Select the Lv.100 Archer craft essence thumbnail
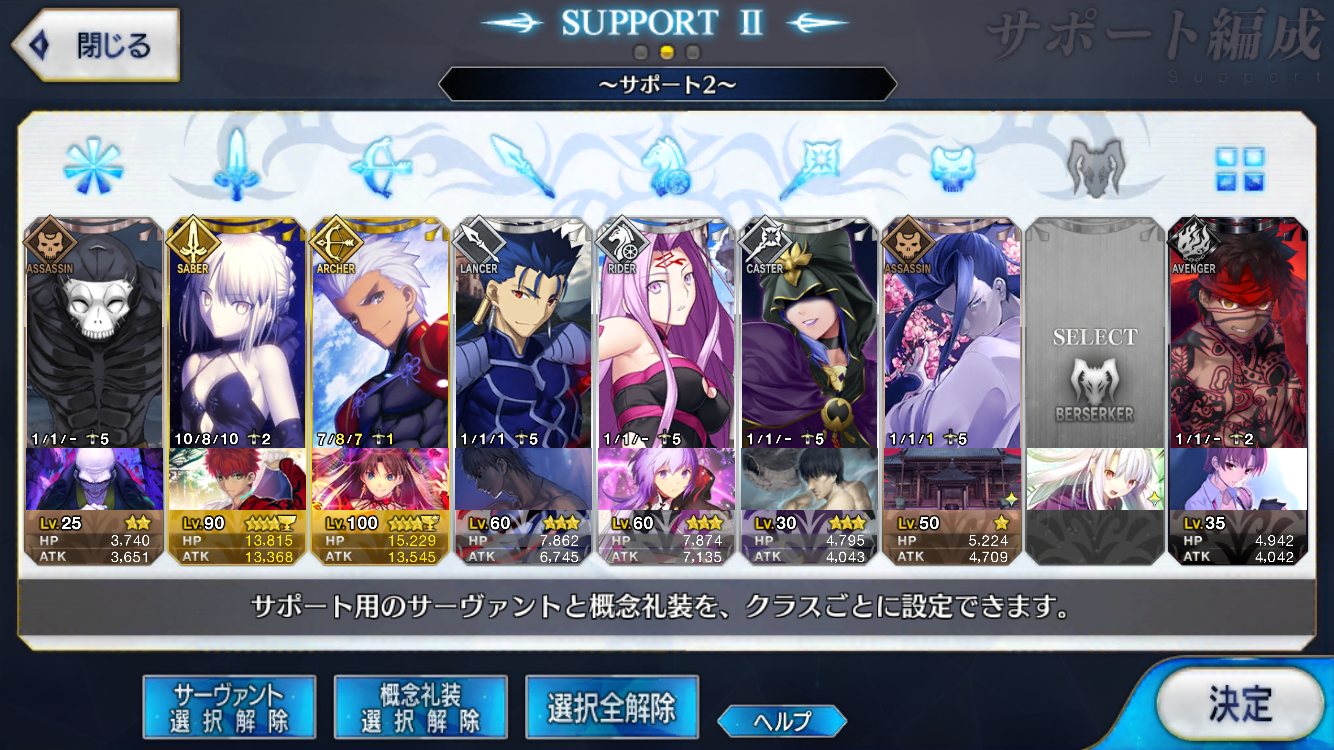Image resolution: width=1334 pixels, height=750 pixels. point(380,479)
